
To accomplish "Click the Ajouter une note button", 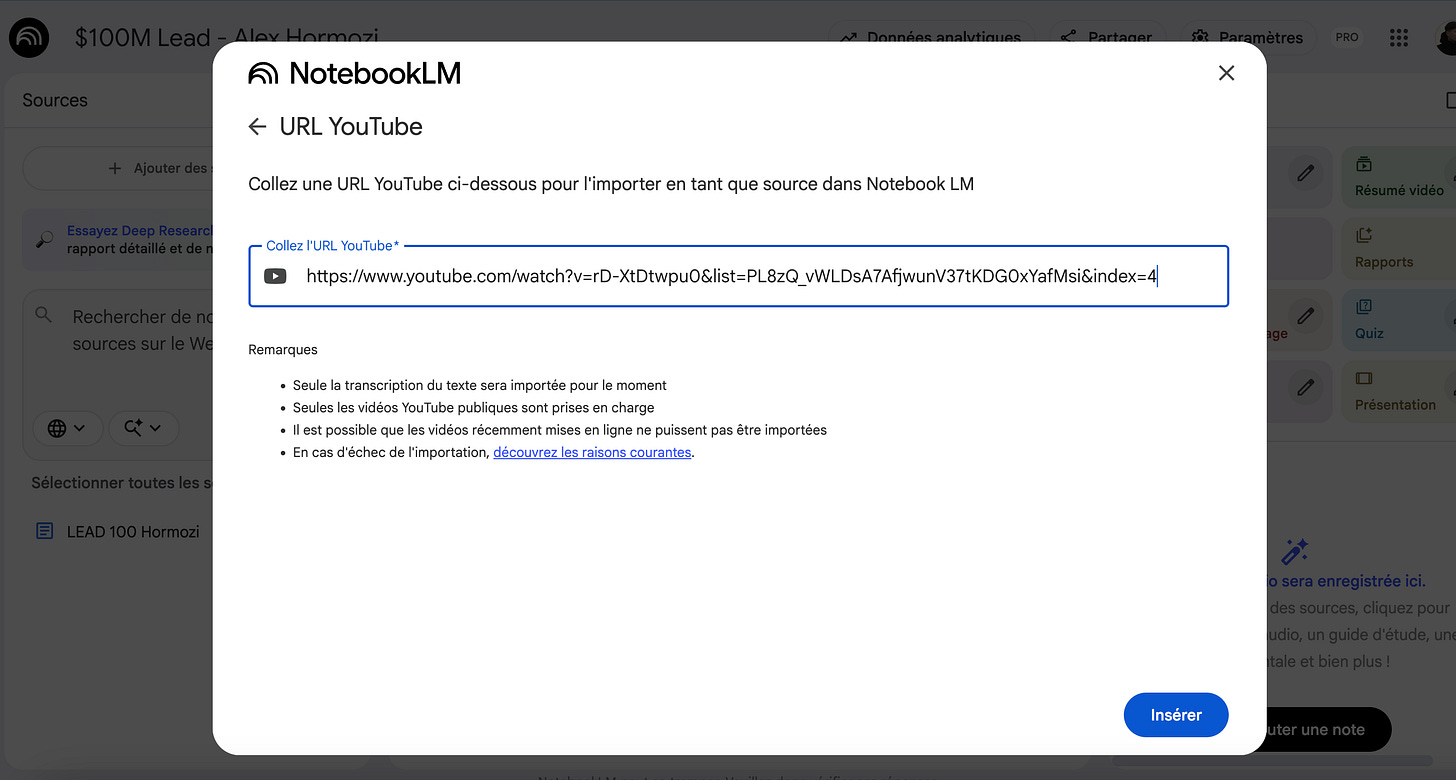I will tap(1329, 730).
